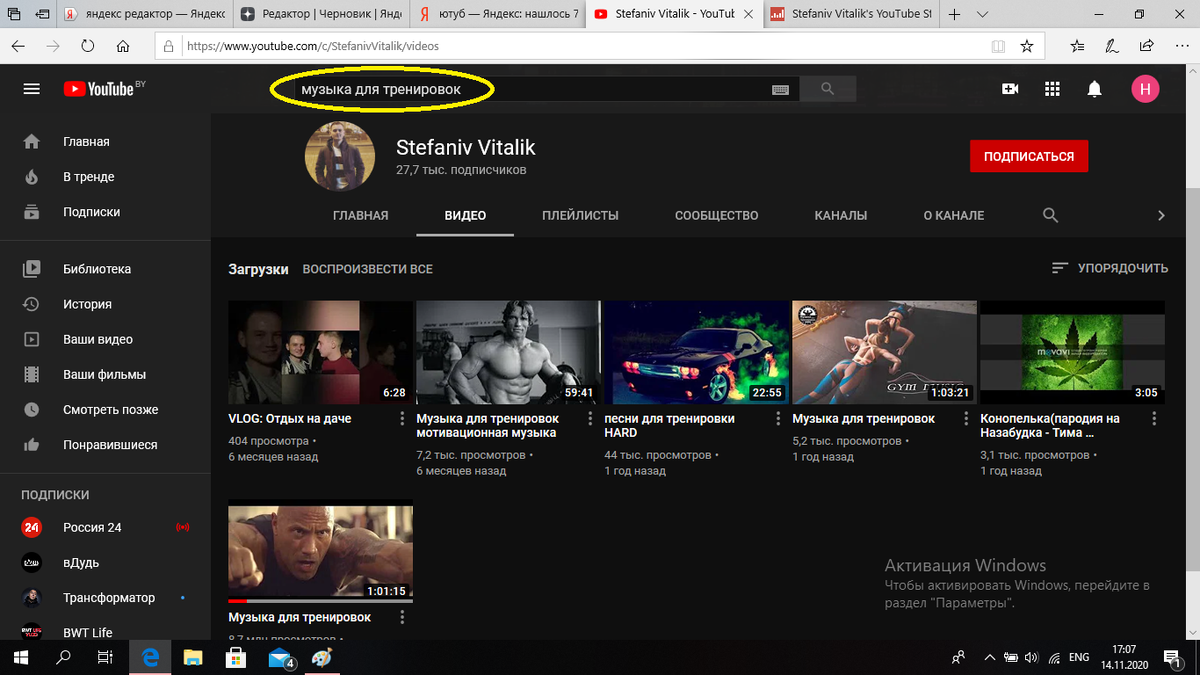Image resolution: width=1200 pixels, height=675 pixels.
Task: Open the account avatar menu
Action: tap(1145, 89)
